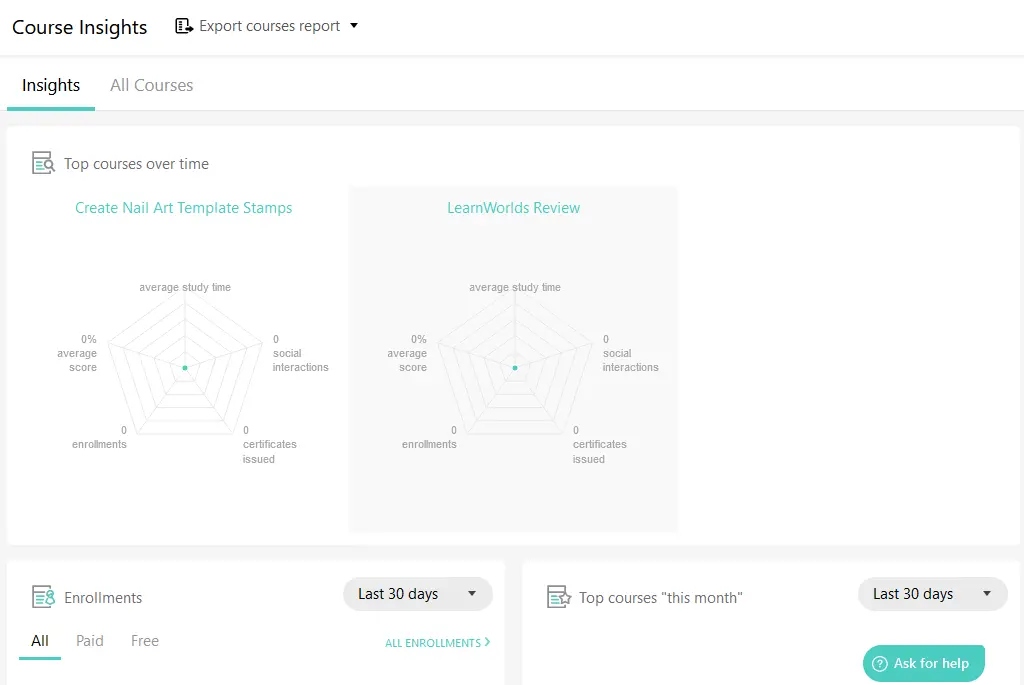
Task: Open the Create Nail Art Template Stamps course
Action: pyautogui.click(x=184, y=207)
